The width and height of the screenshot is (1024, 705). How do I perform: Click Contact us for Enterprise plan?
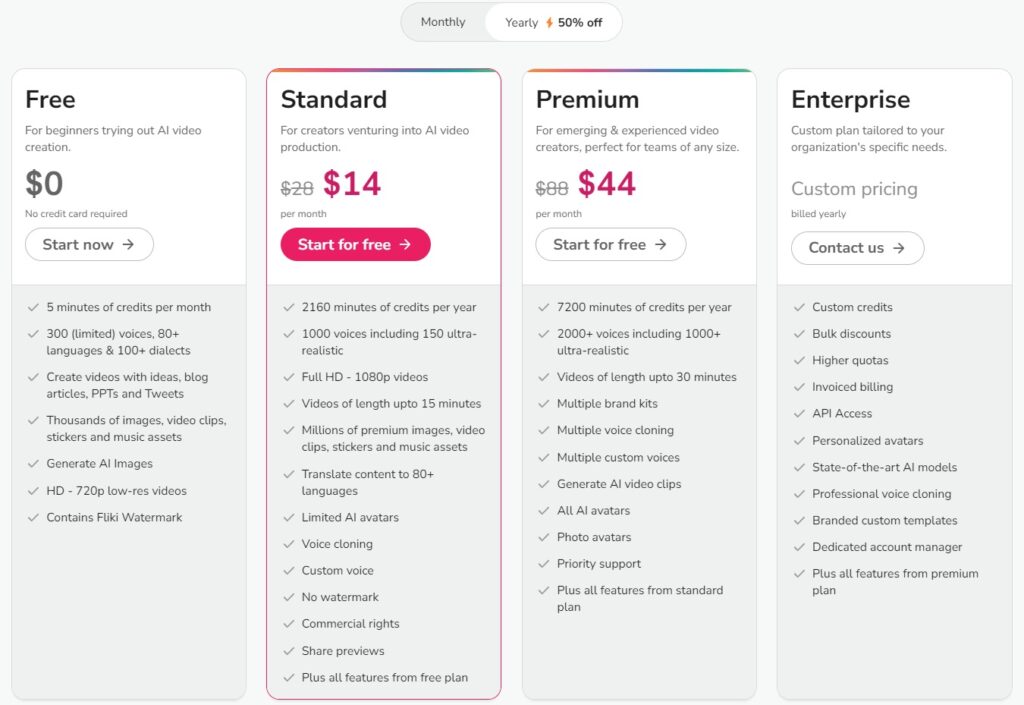tap(857, 248)
